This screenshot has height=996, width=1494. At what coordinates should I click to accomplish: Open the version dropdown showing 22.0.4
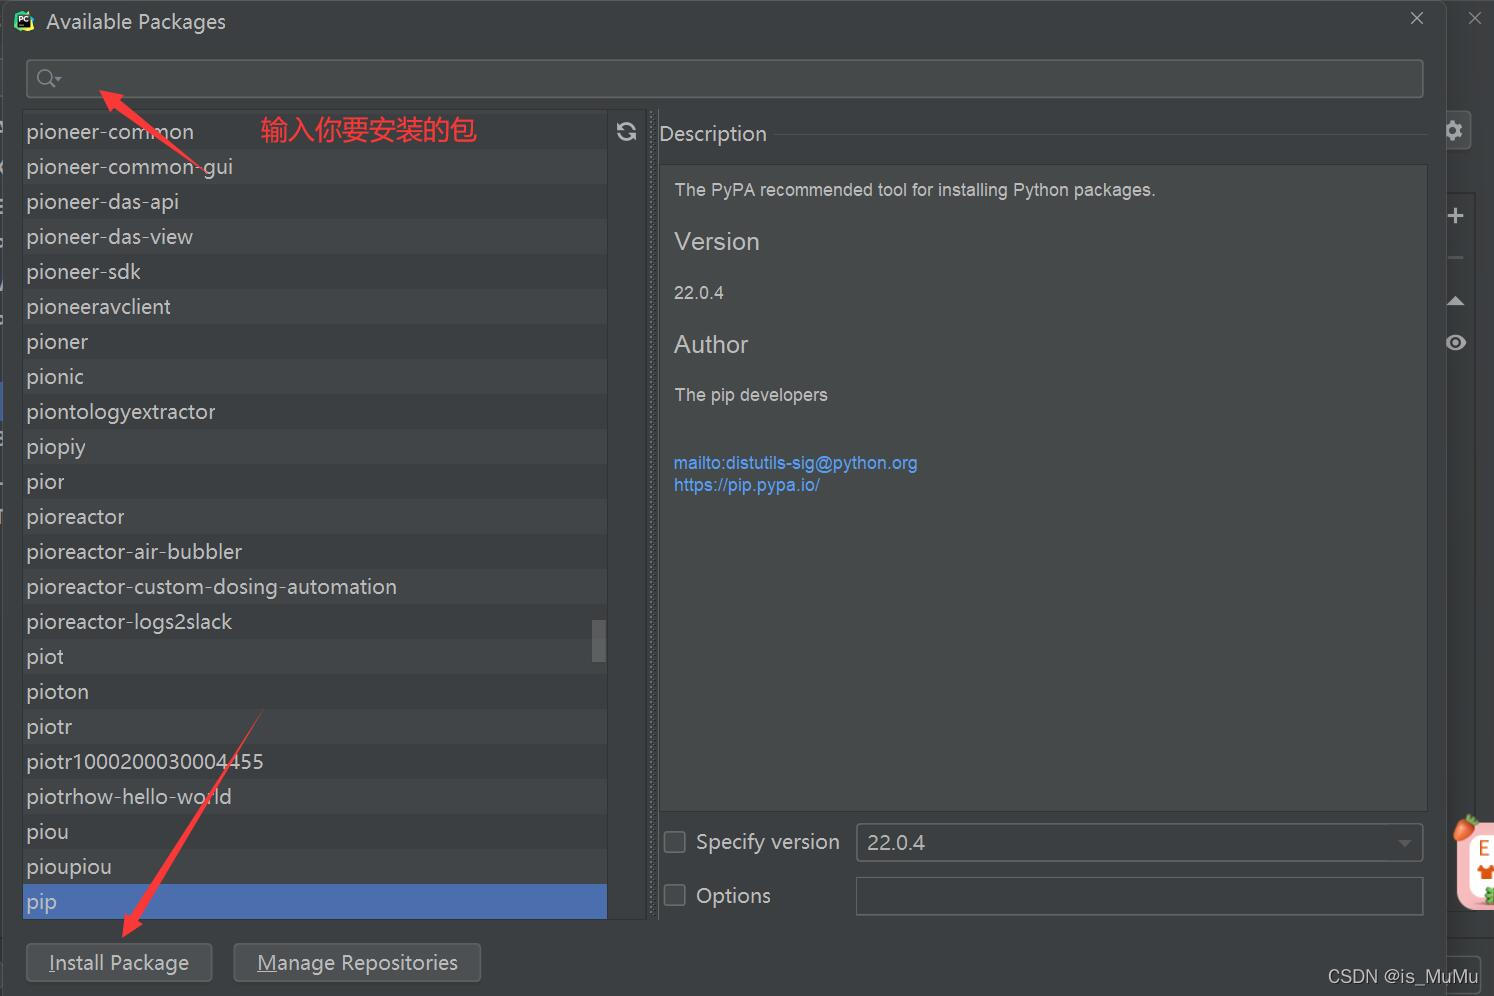tap(1139, 842)
